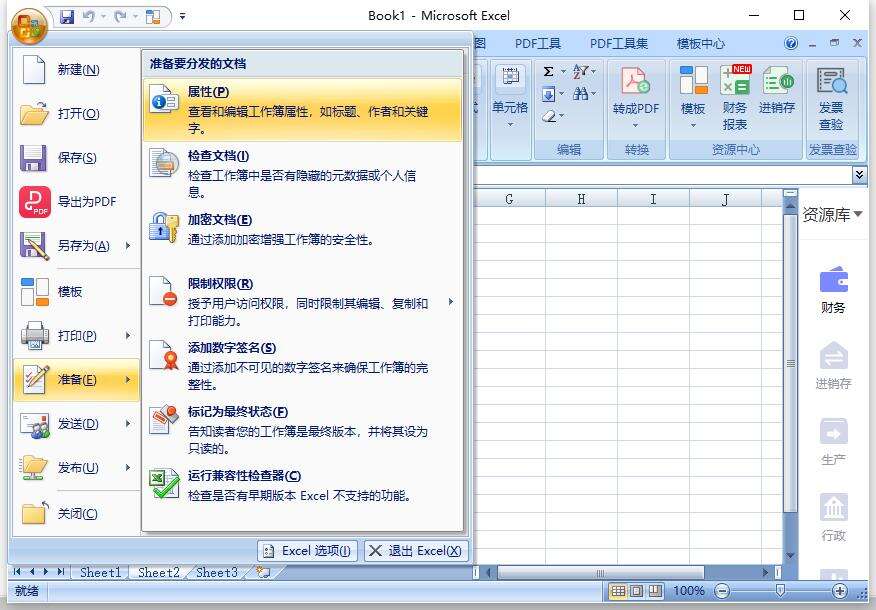This screenshot has width=876, height=610.
Task: Click the Redo icon in Quick Access toolbar
Action: tap(120, 17)
